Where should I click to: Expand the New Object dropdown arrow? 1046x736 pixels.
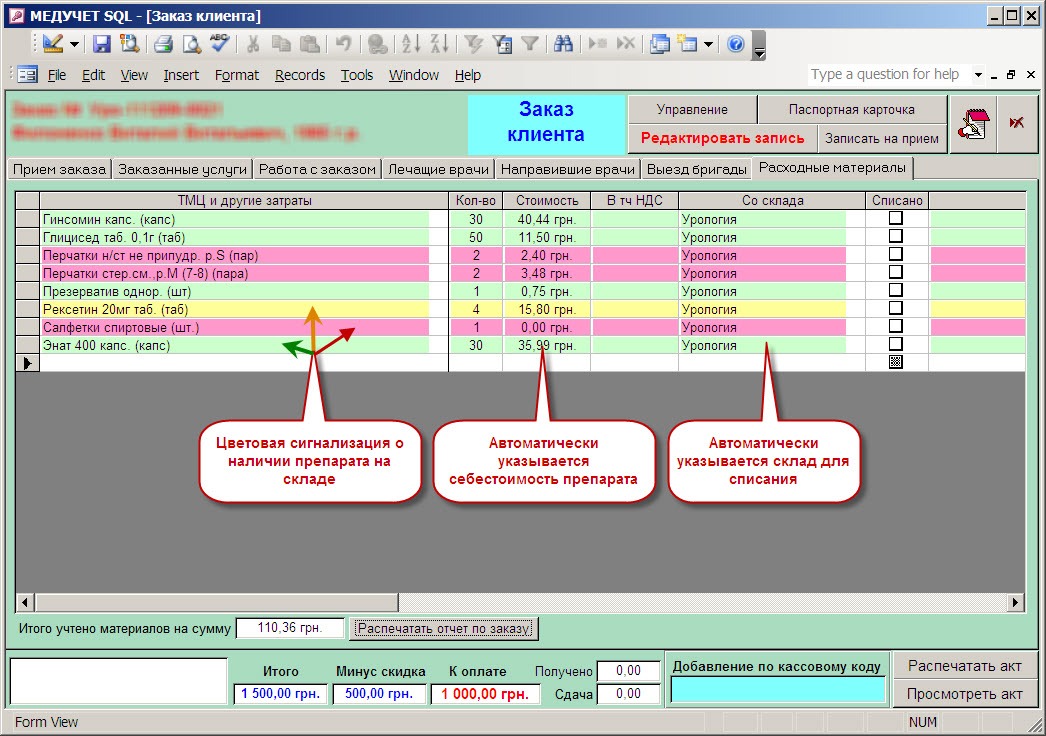708,45
